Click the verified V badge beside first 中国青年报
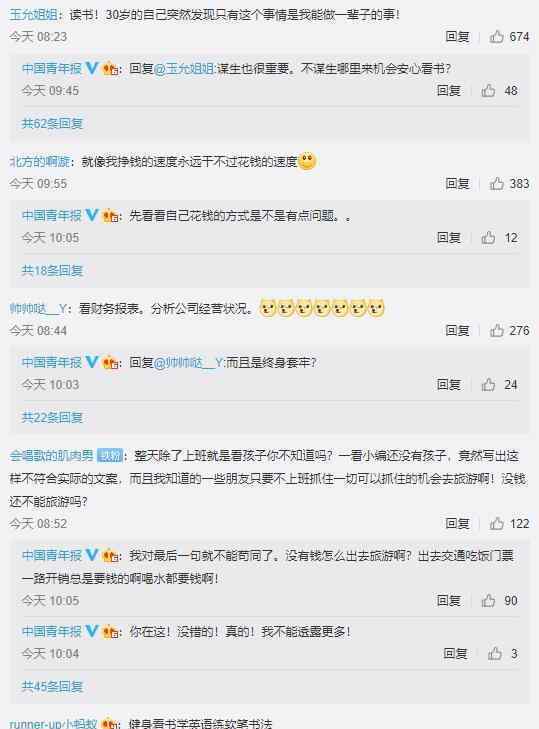This screenshot has width=539, height=729. point(92,68)
